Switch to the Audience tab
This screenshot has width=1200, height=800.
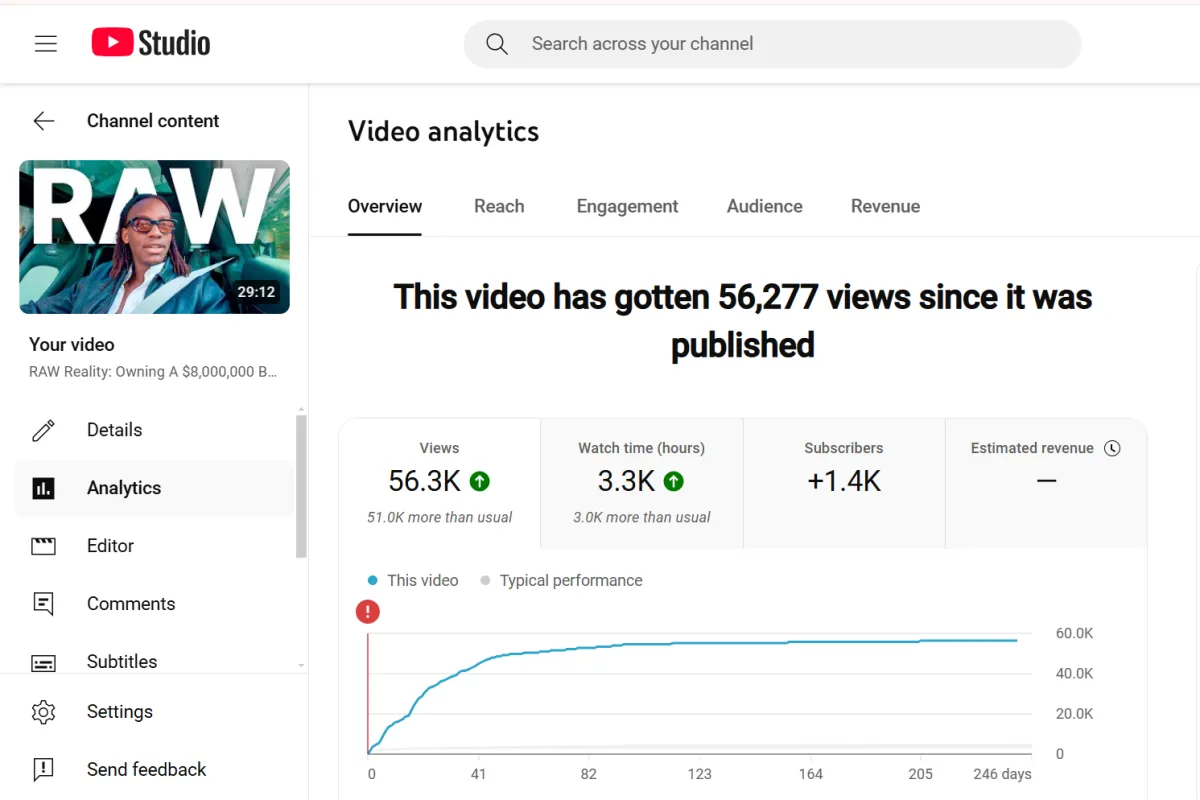click(765, 206)
